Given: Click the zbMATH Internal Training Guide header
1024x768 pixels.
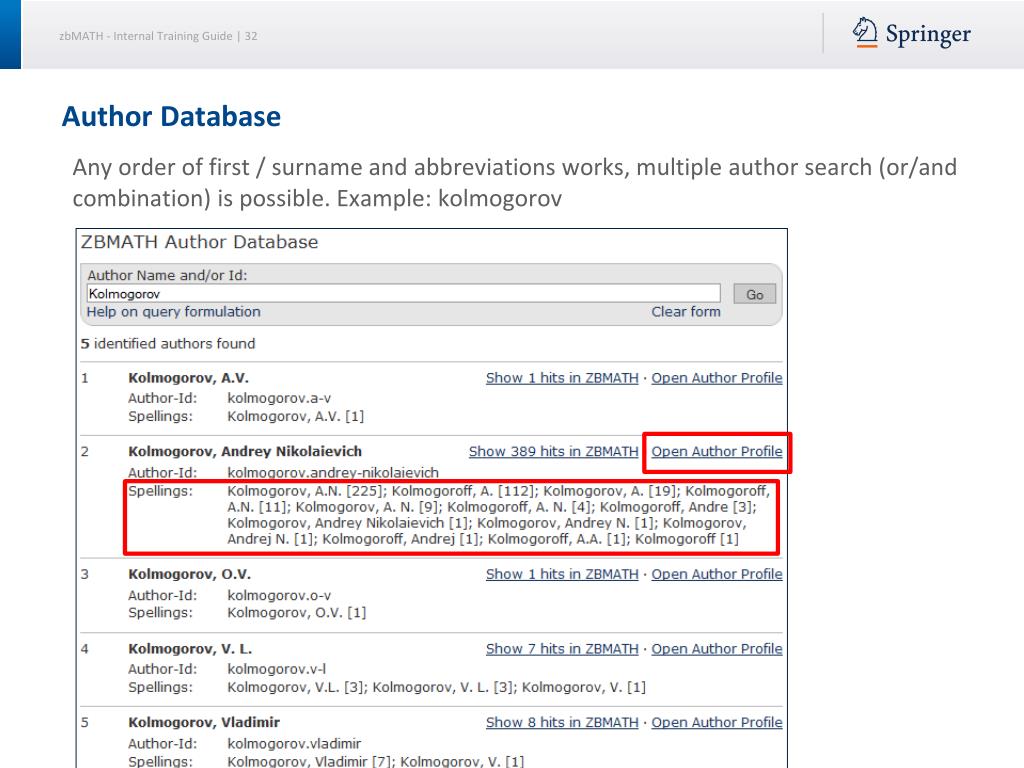Looking at the screenshot, I should click(x=158, y=36).
